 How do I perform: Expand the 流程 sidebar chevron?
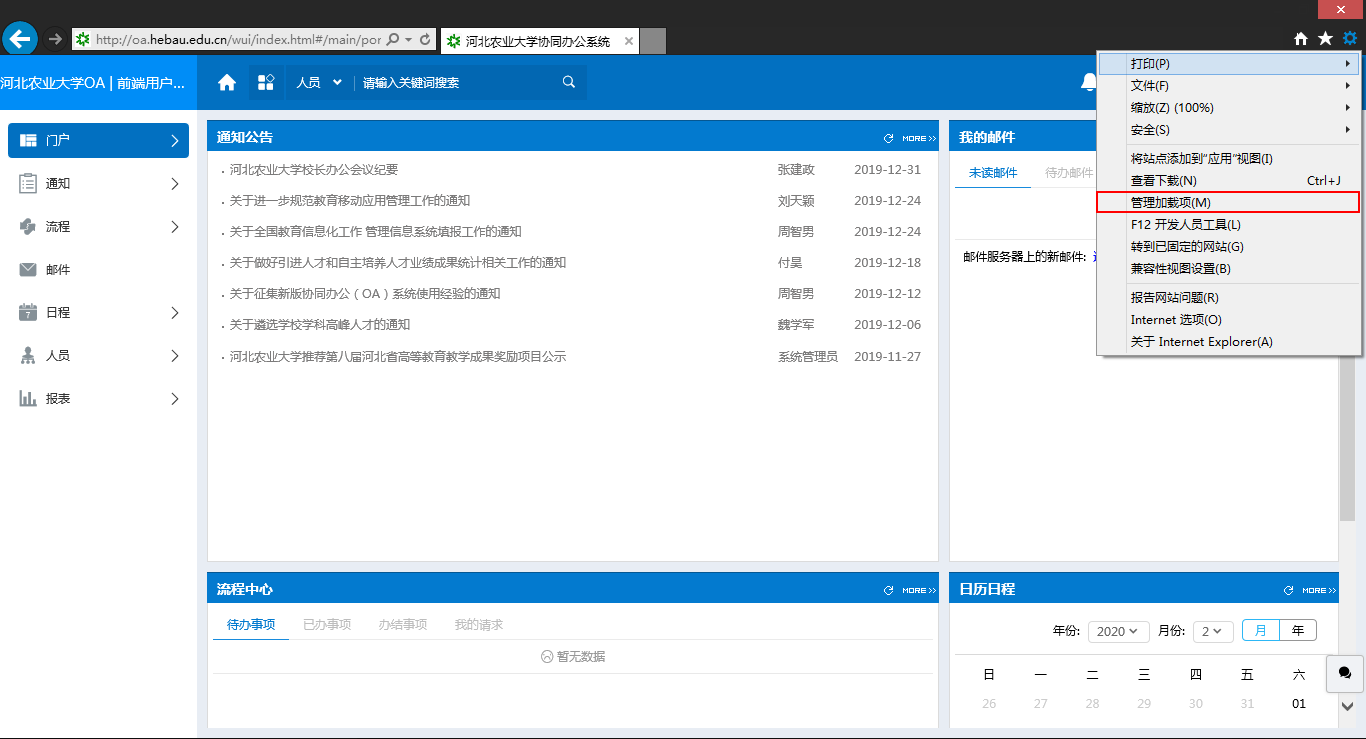pos(175,227)
